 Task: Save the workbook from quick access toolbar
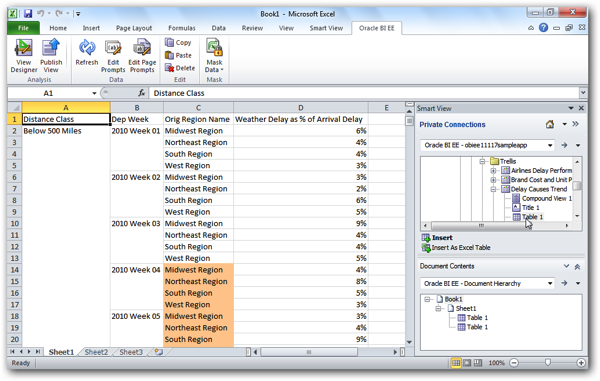pyautogui.click(x=28, y=14)
